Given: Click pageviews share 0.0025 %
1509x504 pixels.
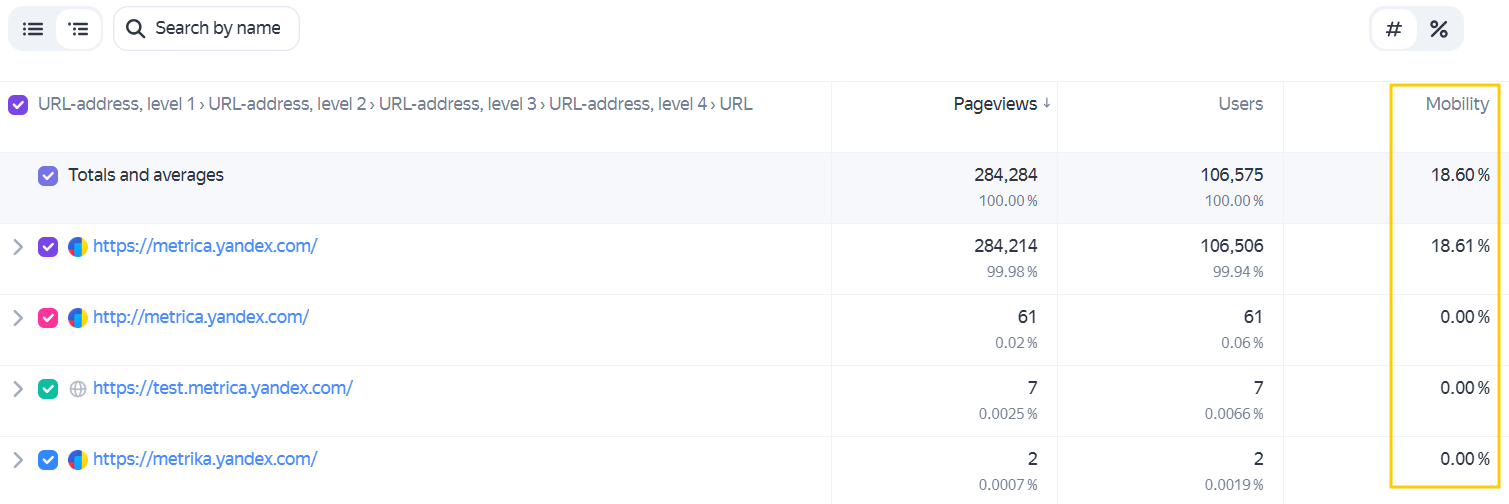Looking at the screenshot, I should [1008, 414].
